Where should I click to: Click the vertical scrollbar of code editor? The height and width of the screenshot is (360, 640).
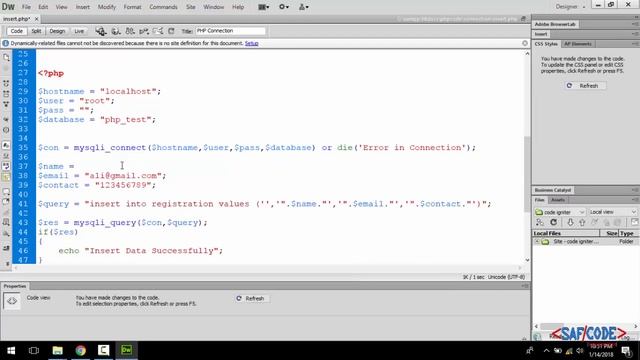[527, 174]
